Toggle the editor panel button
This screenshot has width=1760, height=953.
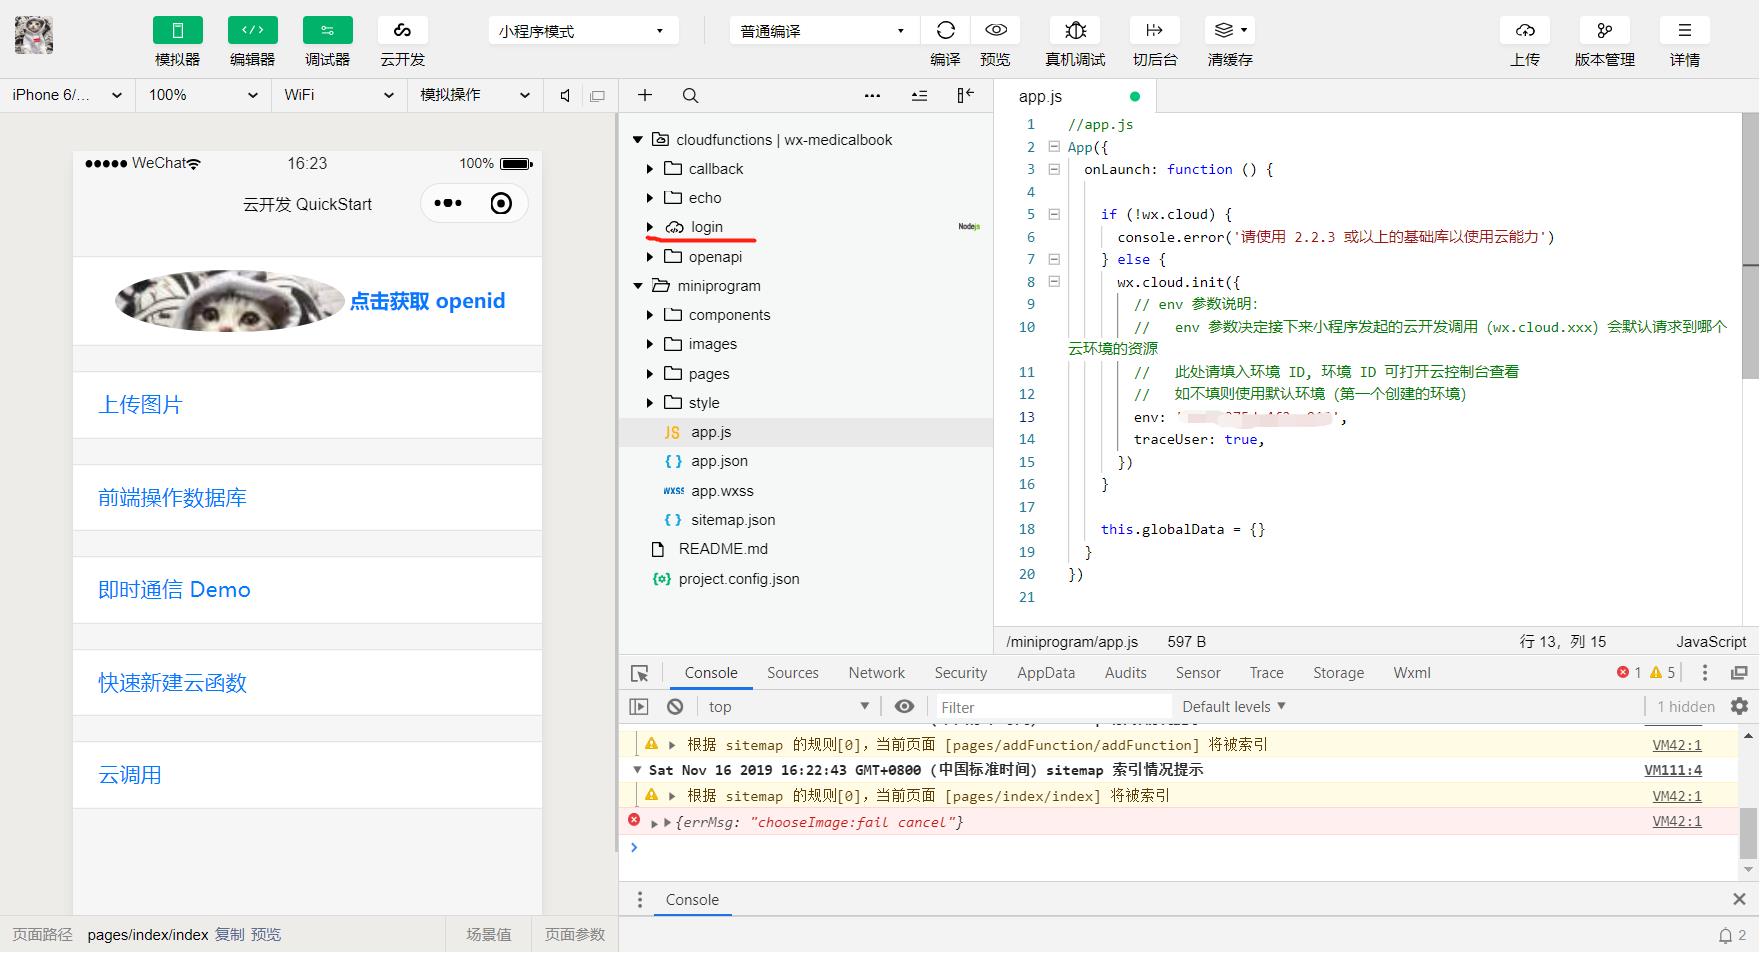click(x=252, y=30)
